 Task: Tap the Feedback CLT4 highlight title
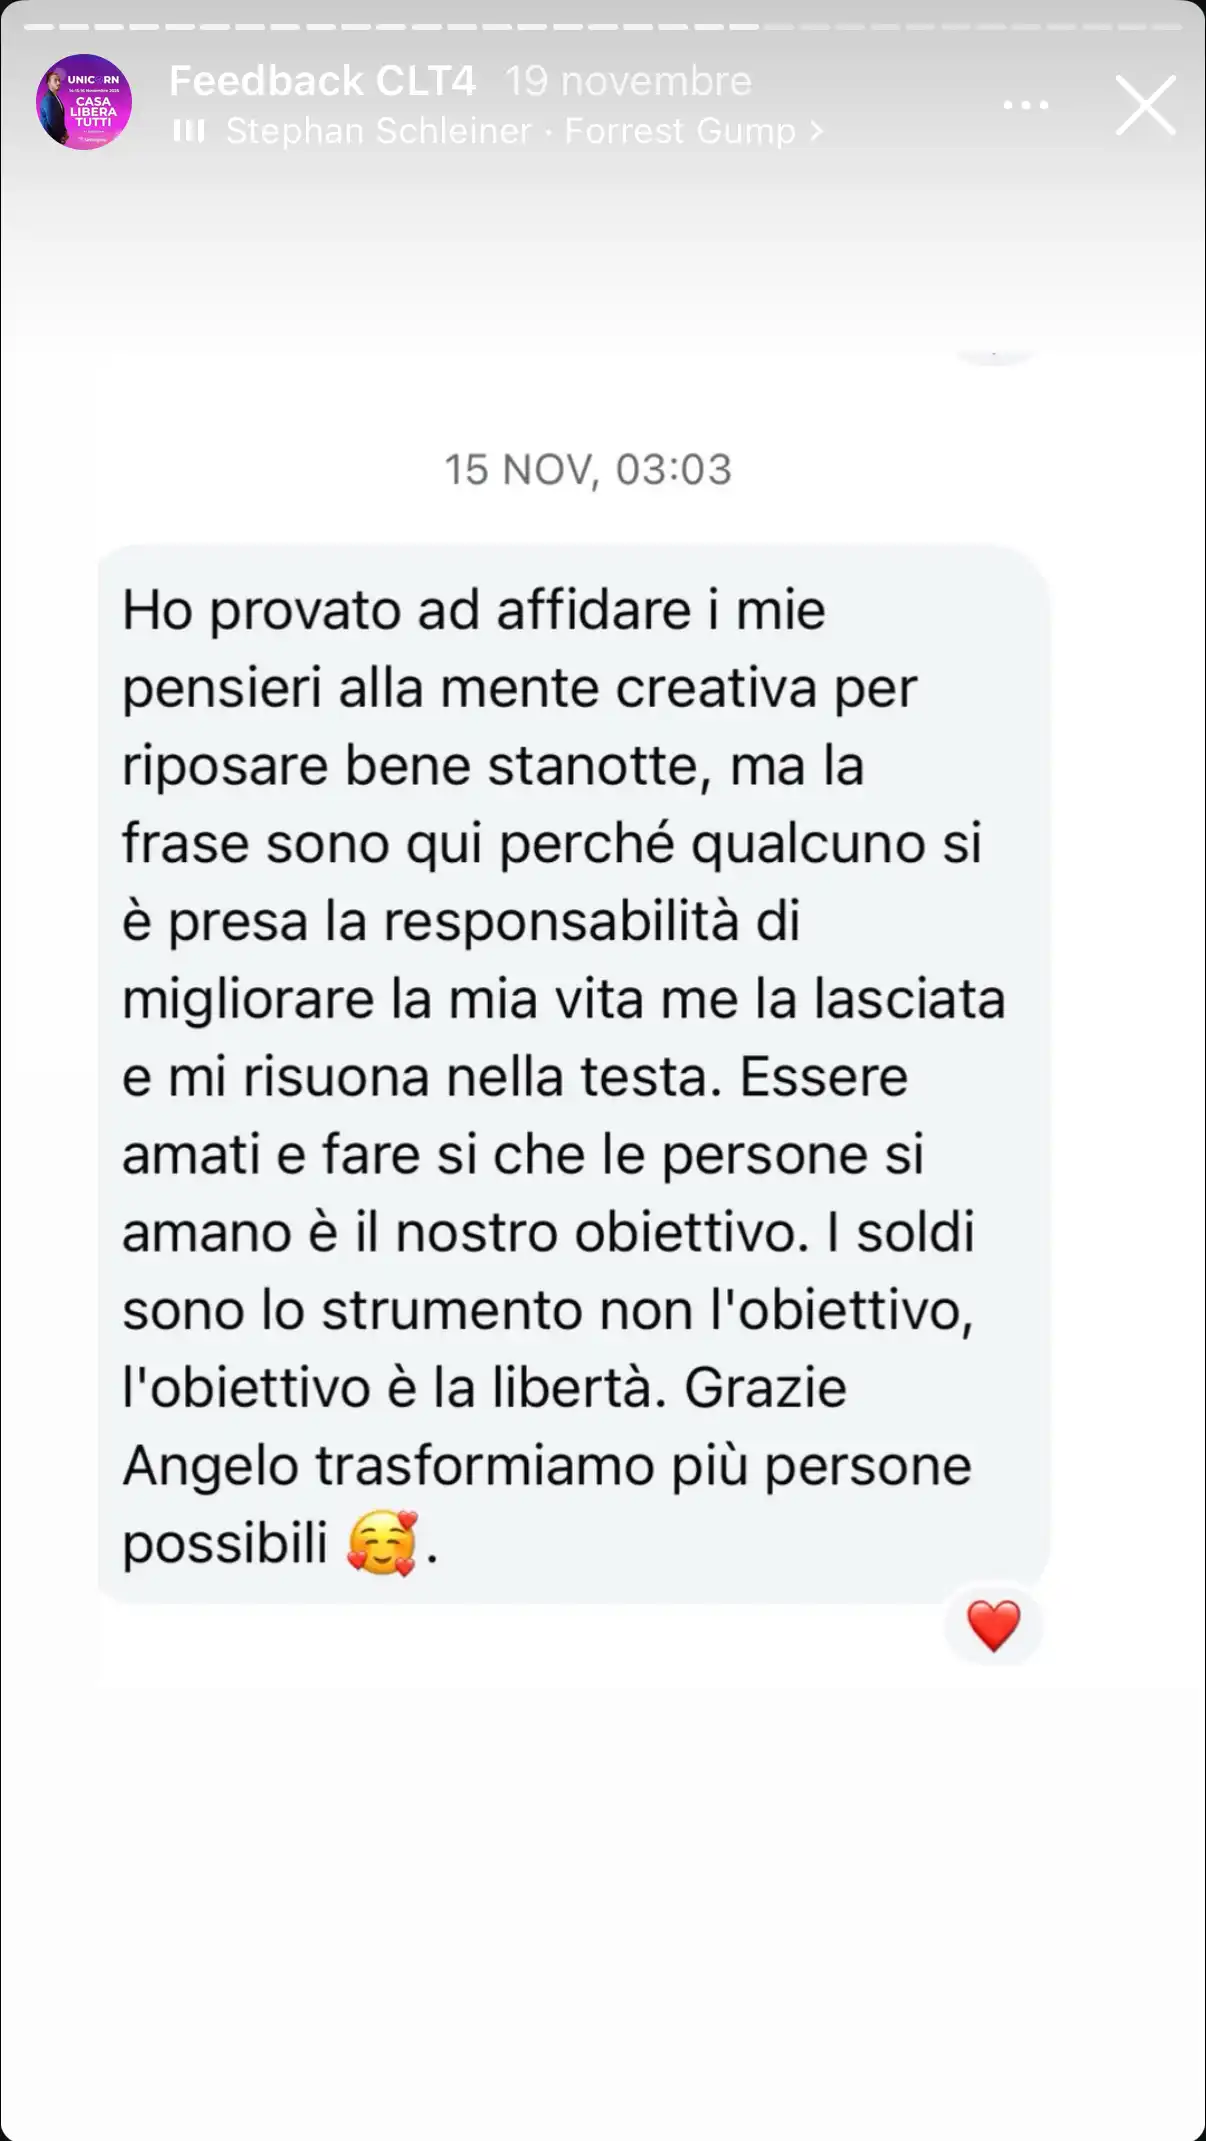pos(322,80)
